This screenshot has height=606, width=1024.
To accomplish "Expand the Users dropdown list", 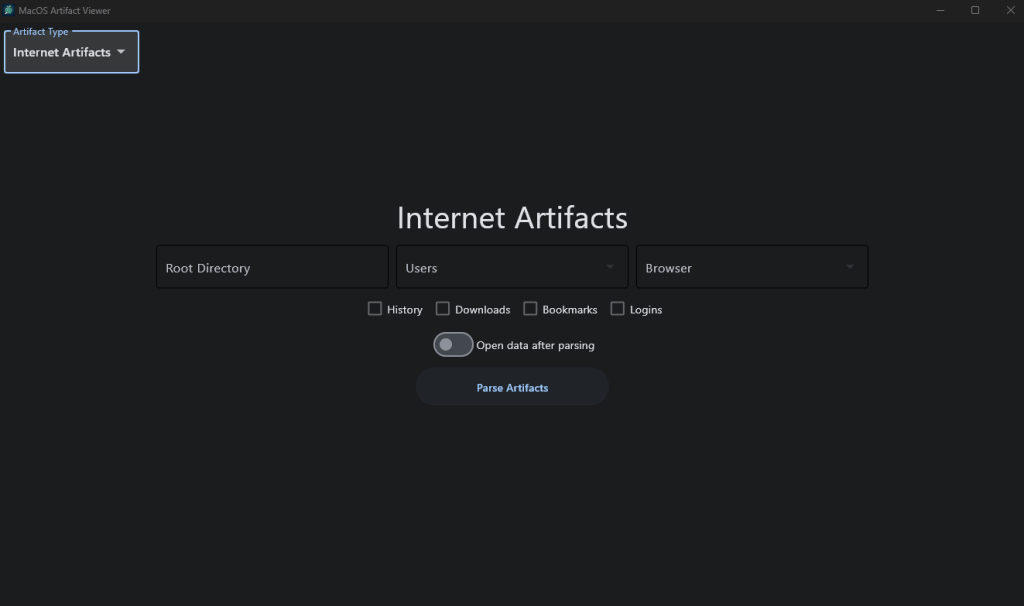I will (x=512, y=268).
